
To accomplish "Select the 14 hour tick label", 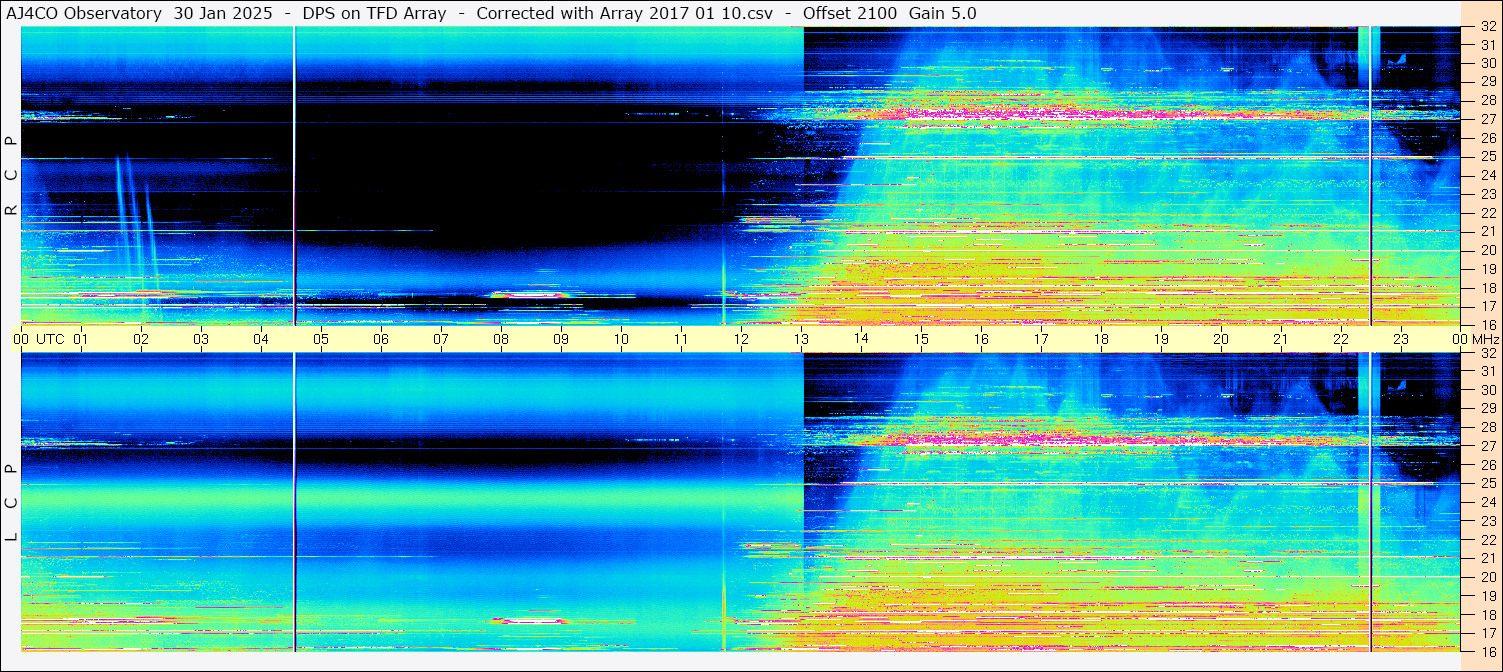I will (861, 339).
